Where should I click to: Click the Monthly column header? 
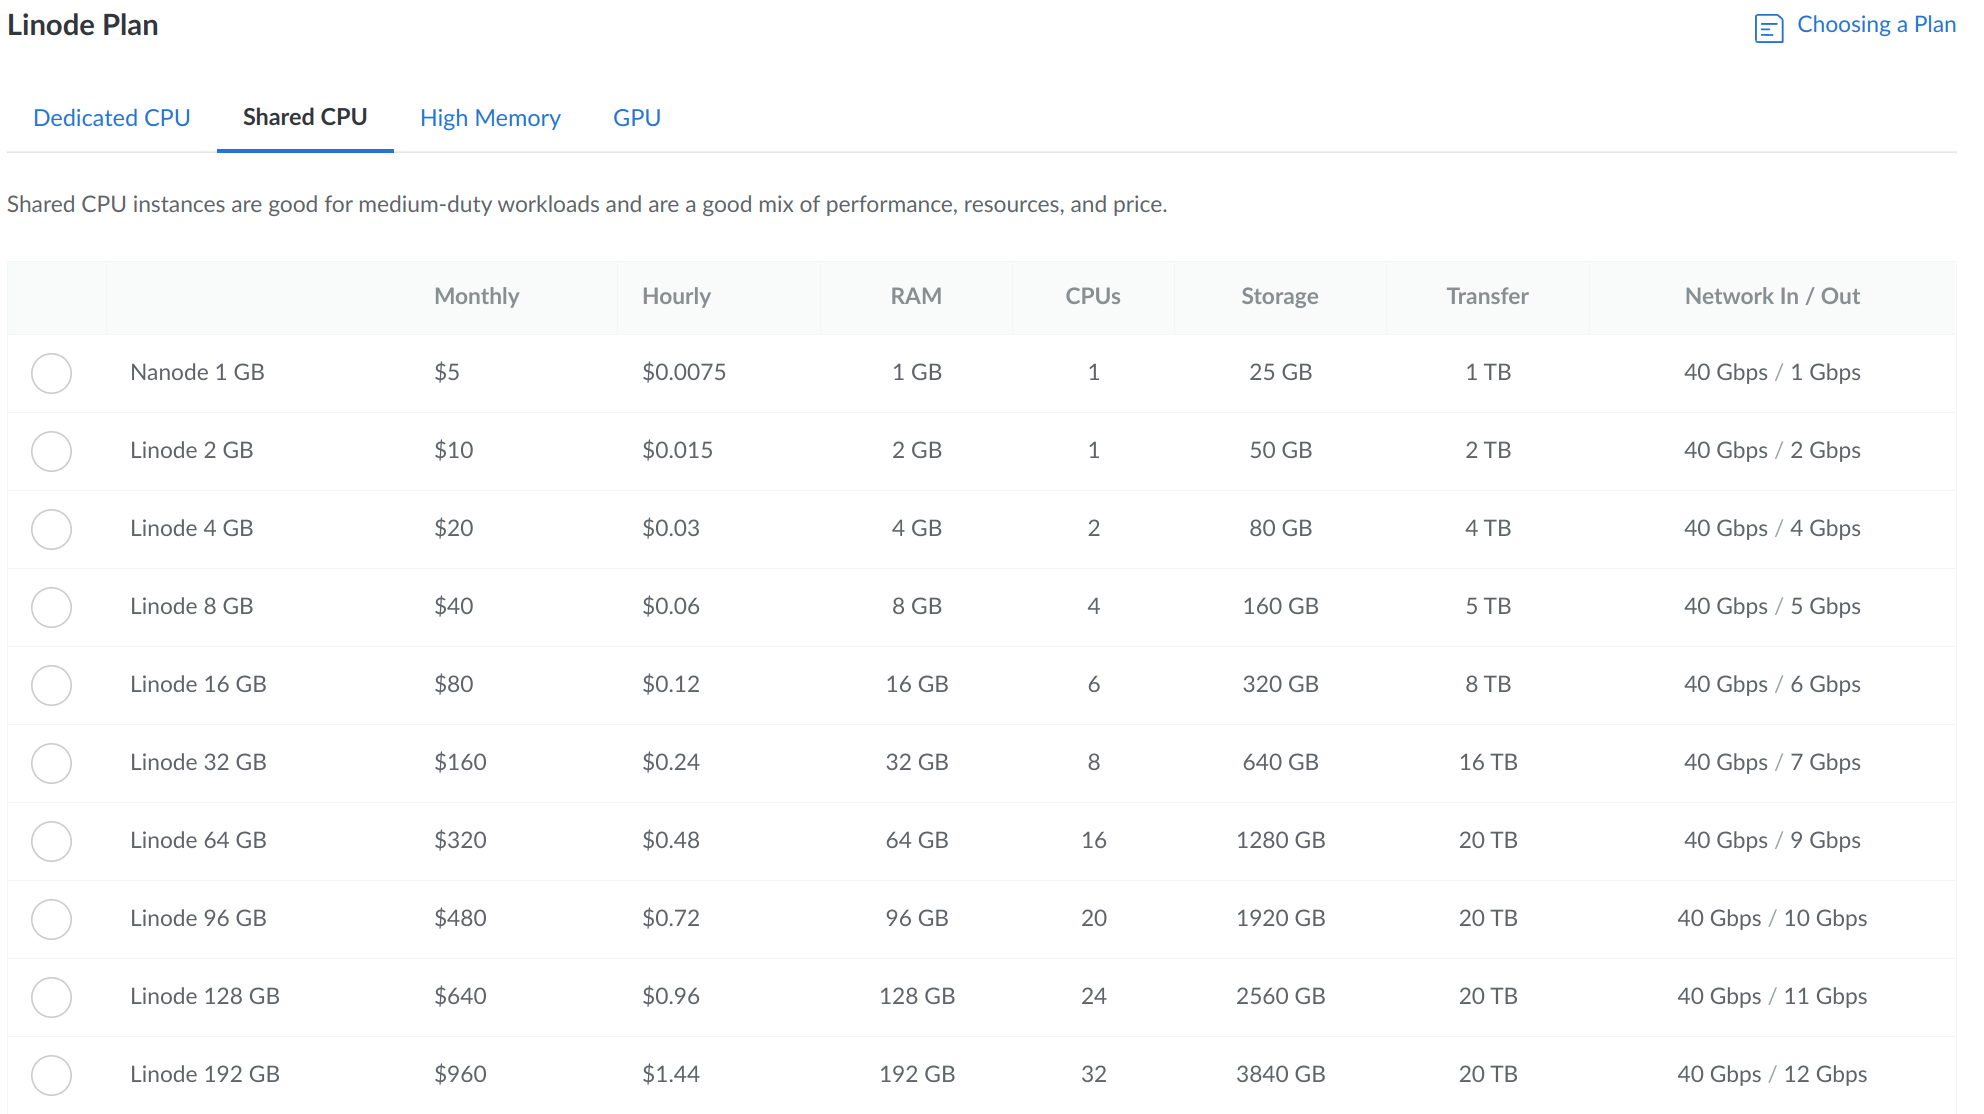click(x=476, y=296)
